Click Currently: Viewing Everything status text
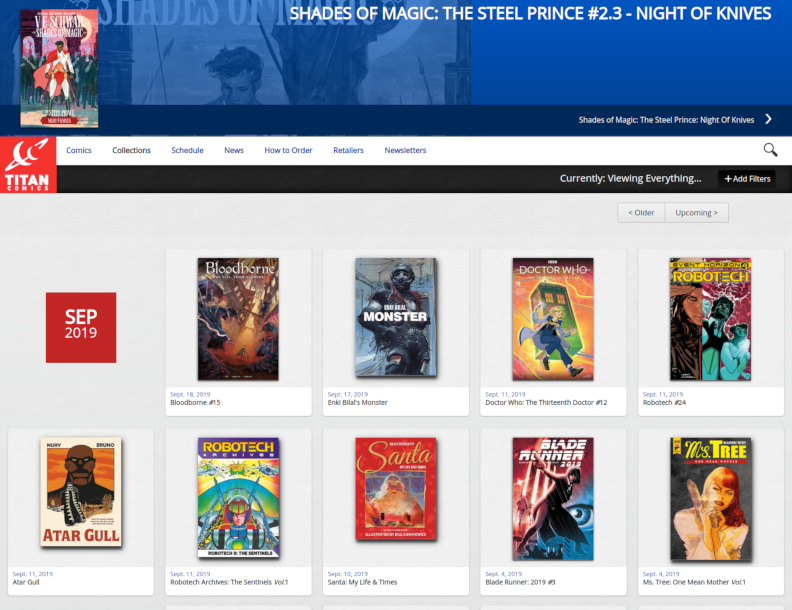792x610 pixels. [x=630, y=178]
